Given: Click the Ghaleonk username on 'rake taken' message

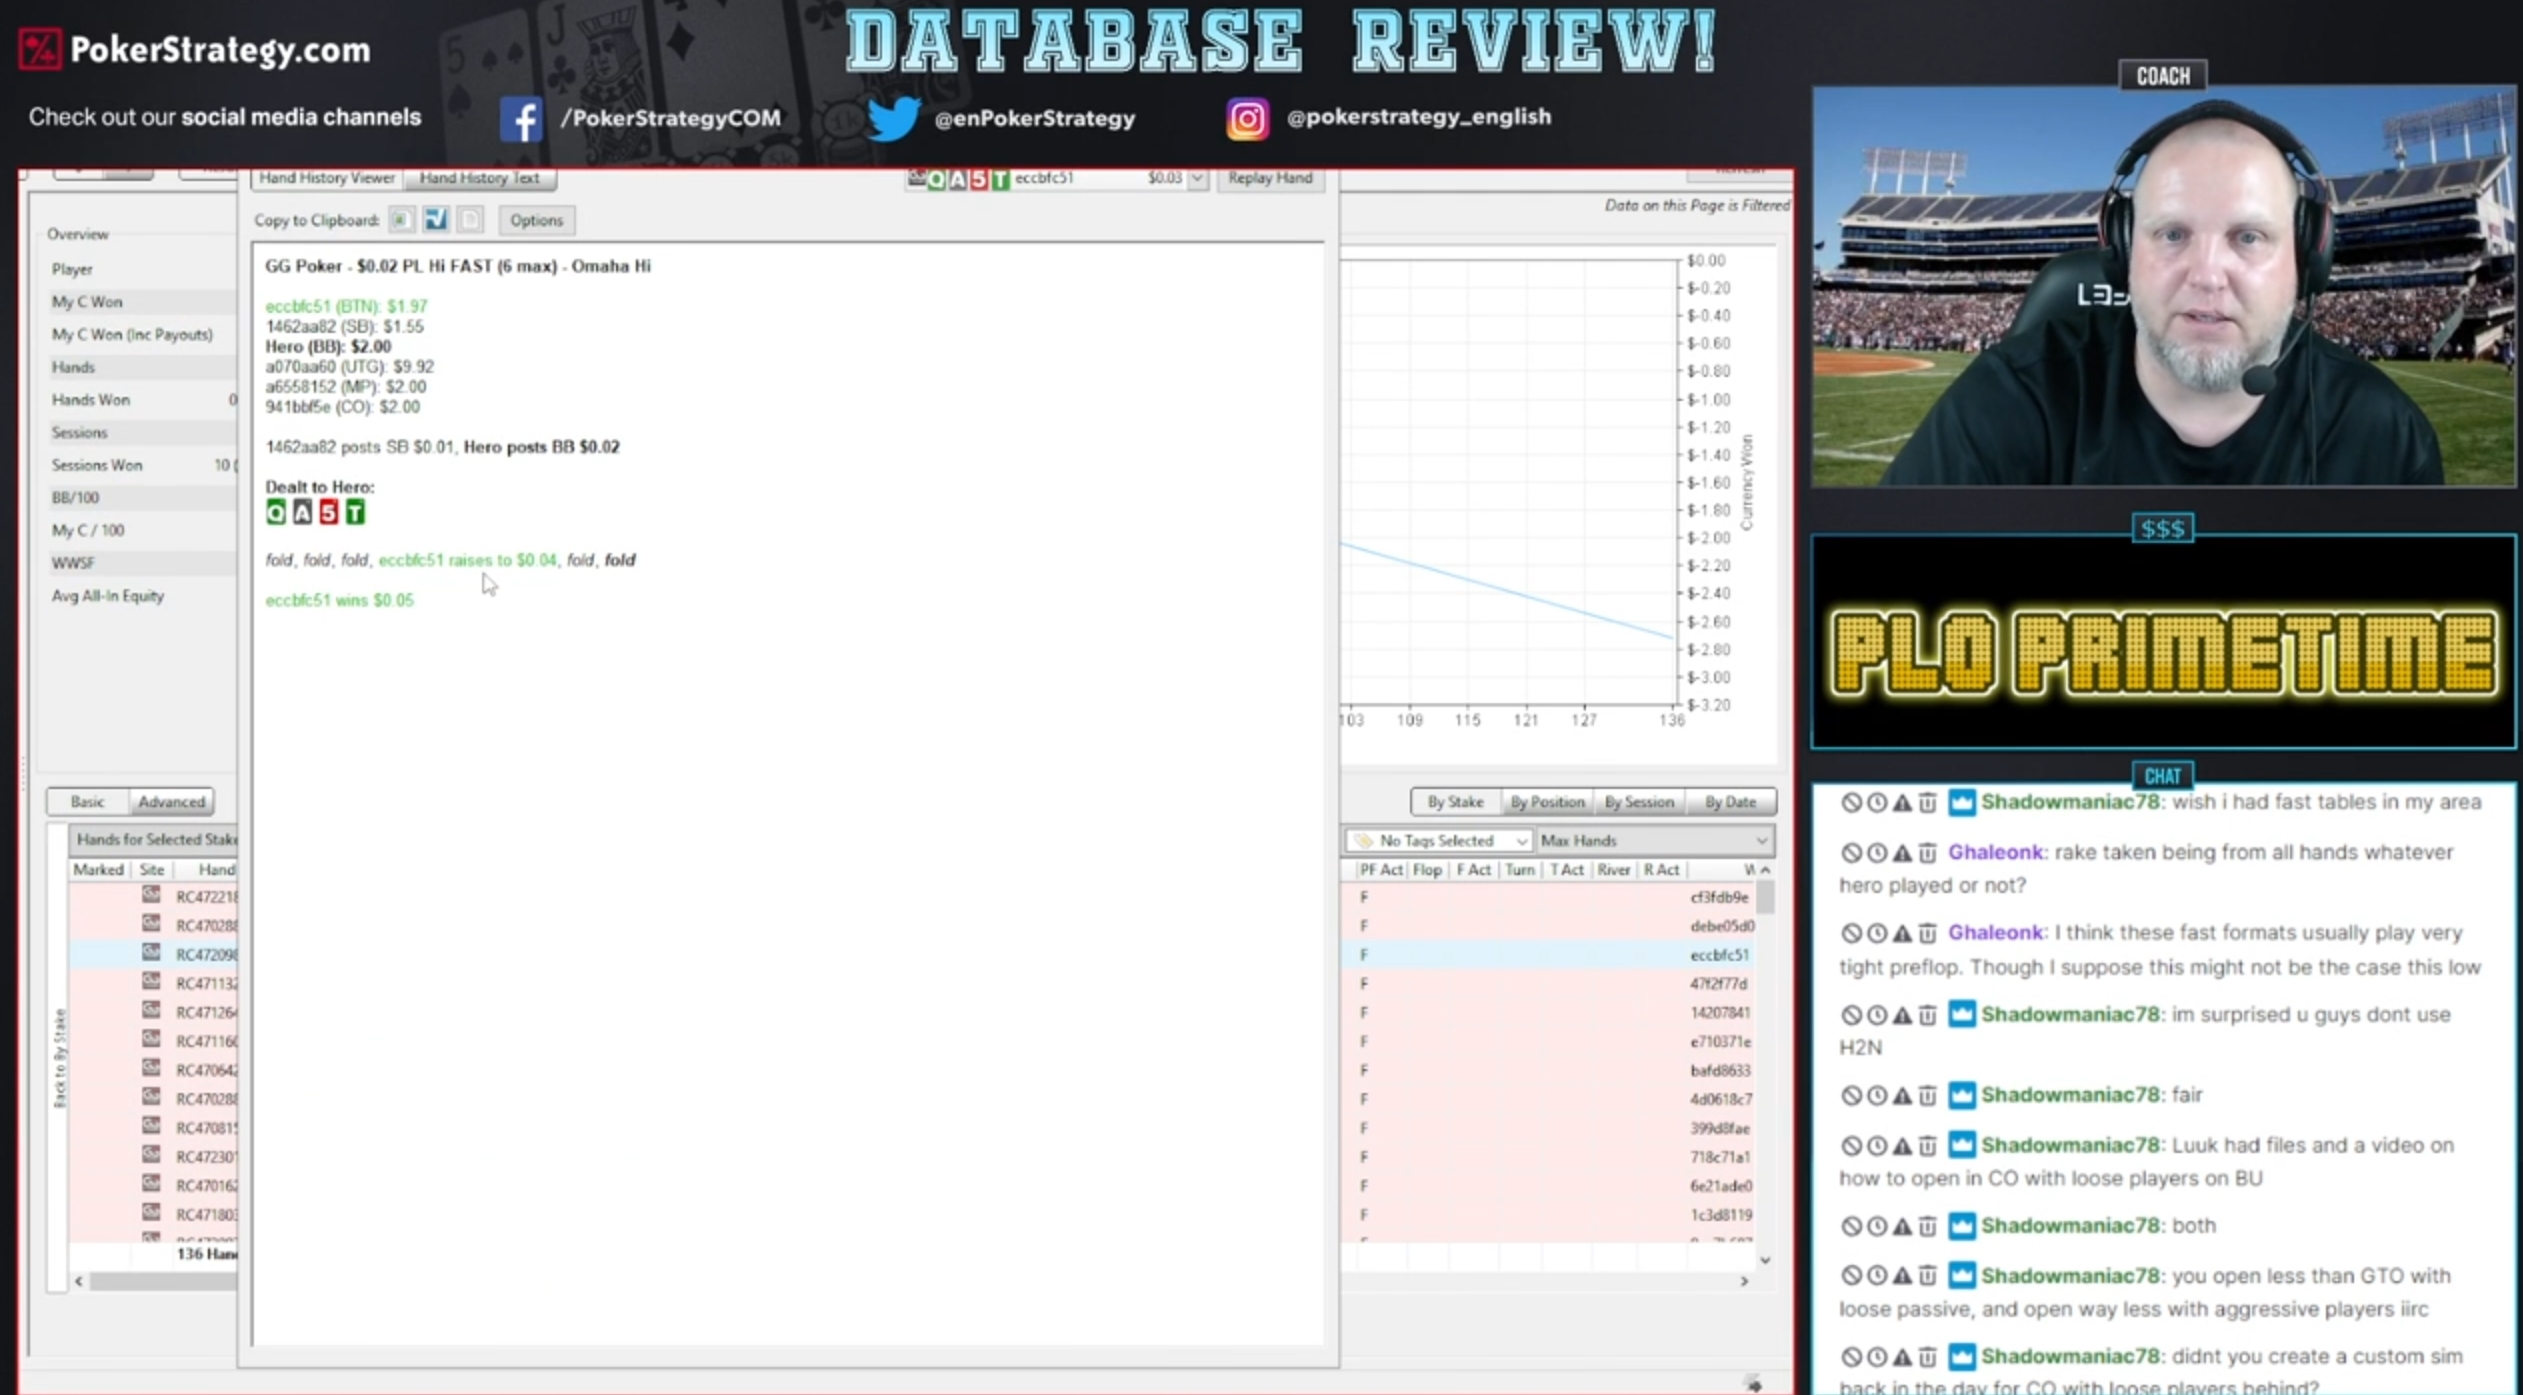Looking at the screenshot, I should 1995,853.
